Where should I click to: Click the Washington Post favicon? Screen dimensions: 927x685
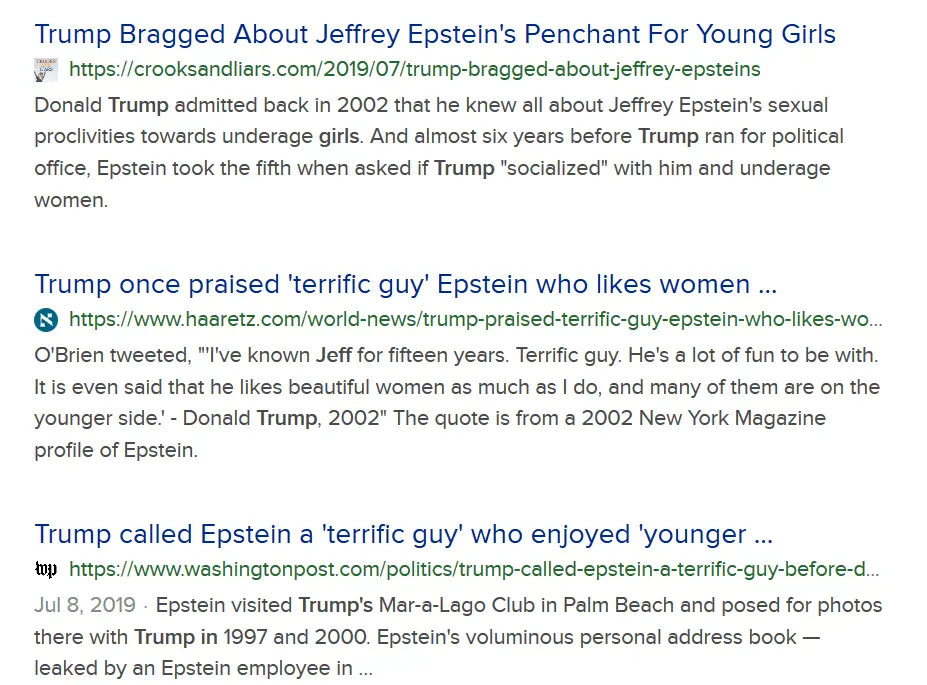pos(46,570)
